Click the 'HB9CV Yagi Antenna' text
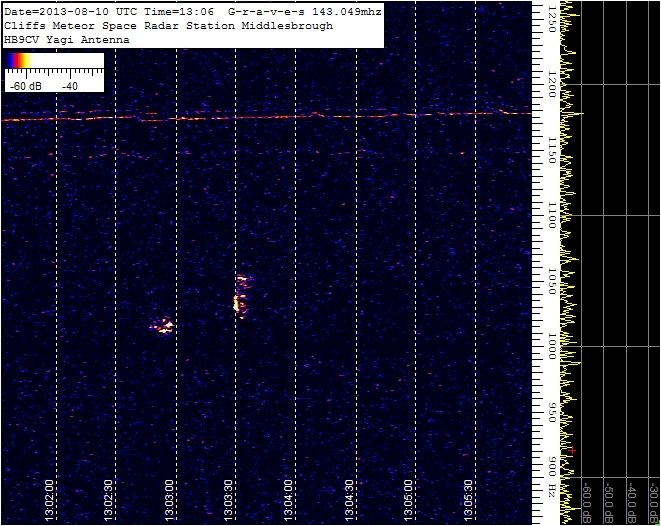 pyautogui.click(x=67, y=40)
